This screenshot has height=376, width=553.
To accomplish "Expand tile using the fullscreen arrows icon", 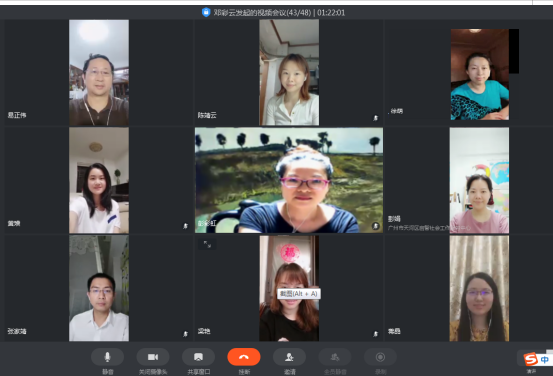I will coord(207,244).
